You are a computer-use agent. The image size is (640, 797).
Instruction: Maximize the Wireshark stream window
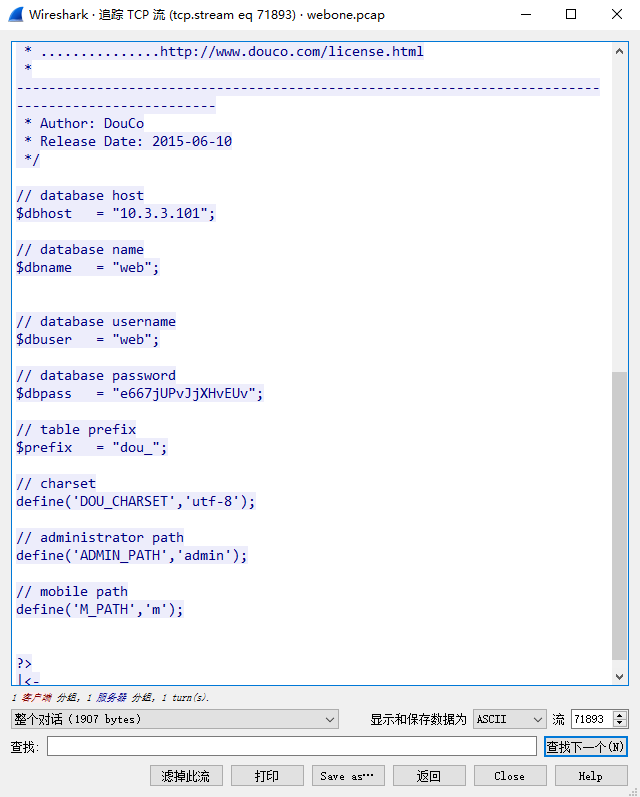[x=571, y=14]
